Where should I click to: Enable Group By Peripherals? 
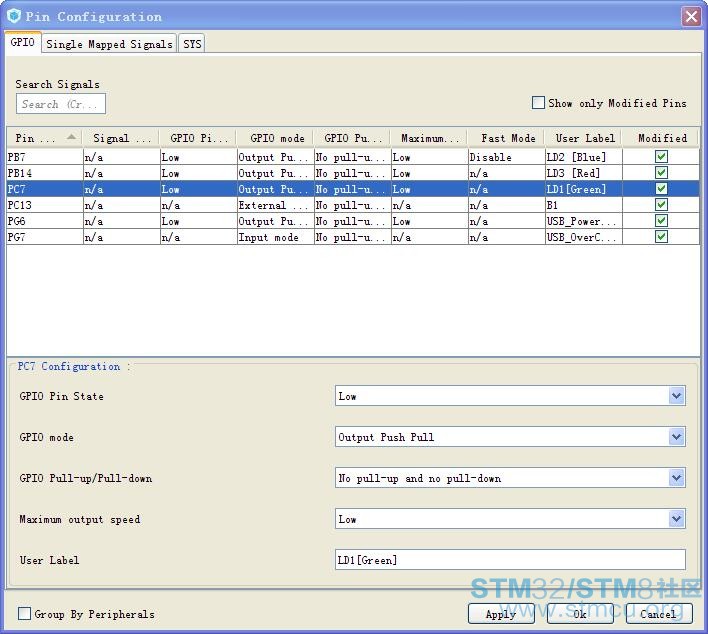tap(24, 614)
